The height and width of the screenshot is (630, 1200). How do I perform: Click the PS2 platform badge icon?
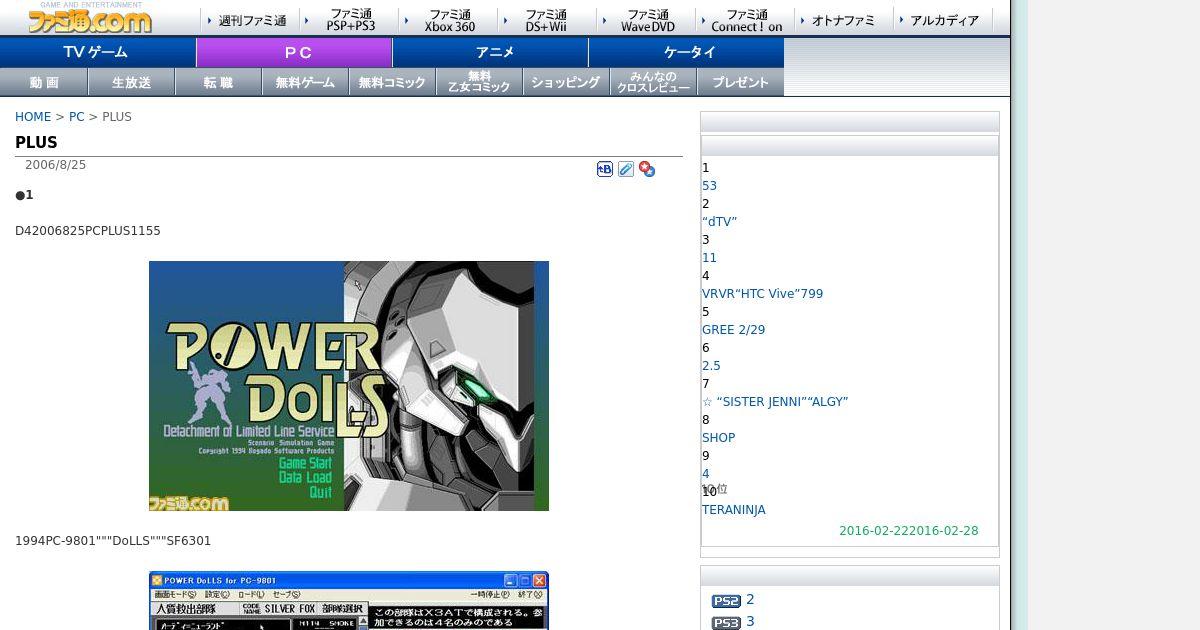(726, 601)
